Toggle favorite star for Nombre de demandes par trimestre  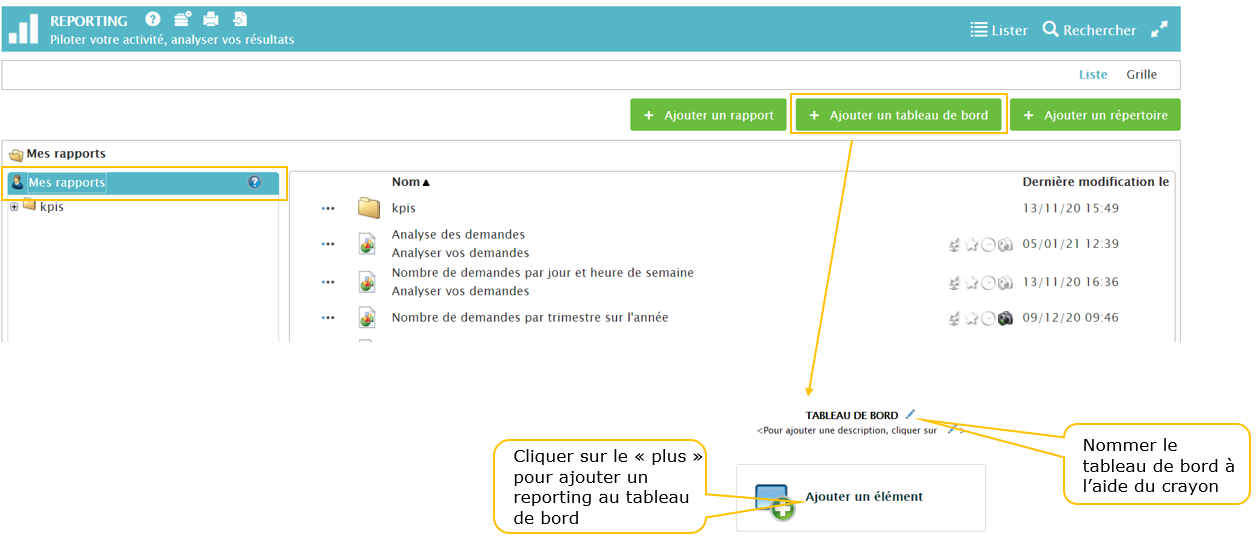coord(971,318)
